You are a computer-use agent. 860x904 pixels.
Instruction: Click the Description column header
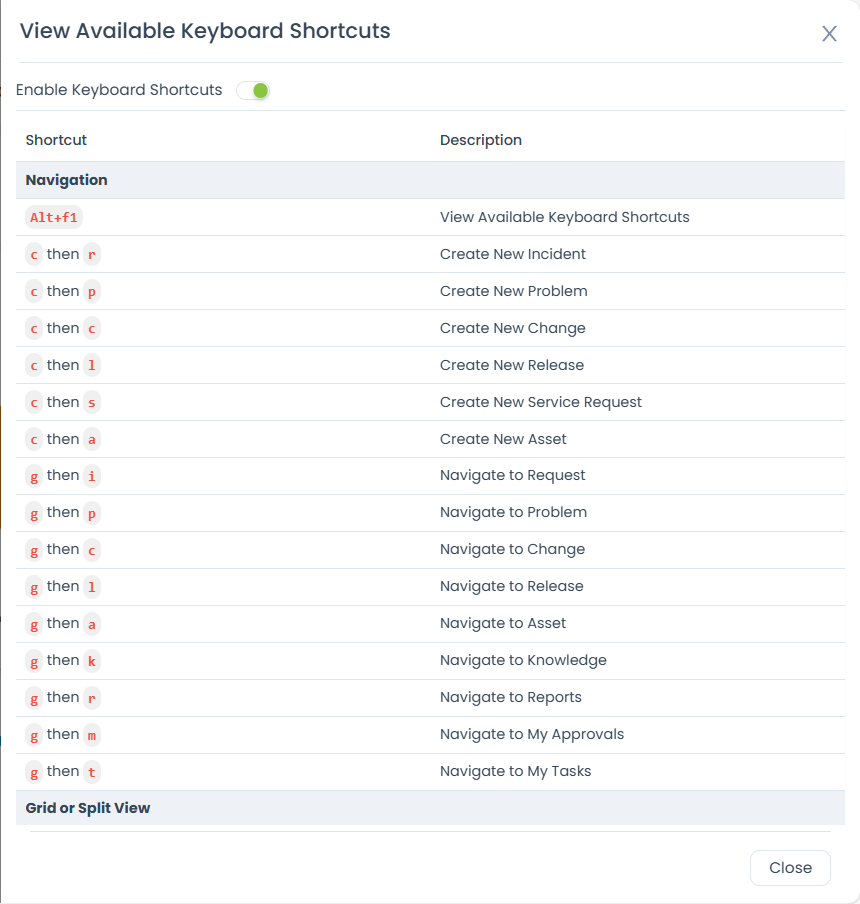(x=481, y=140)
